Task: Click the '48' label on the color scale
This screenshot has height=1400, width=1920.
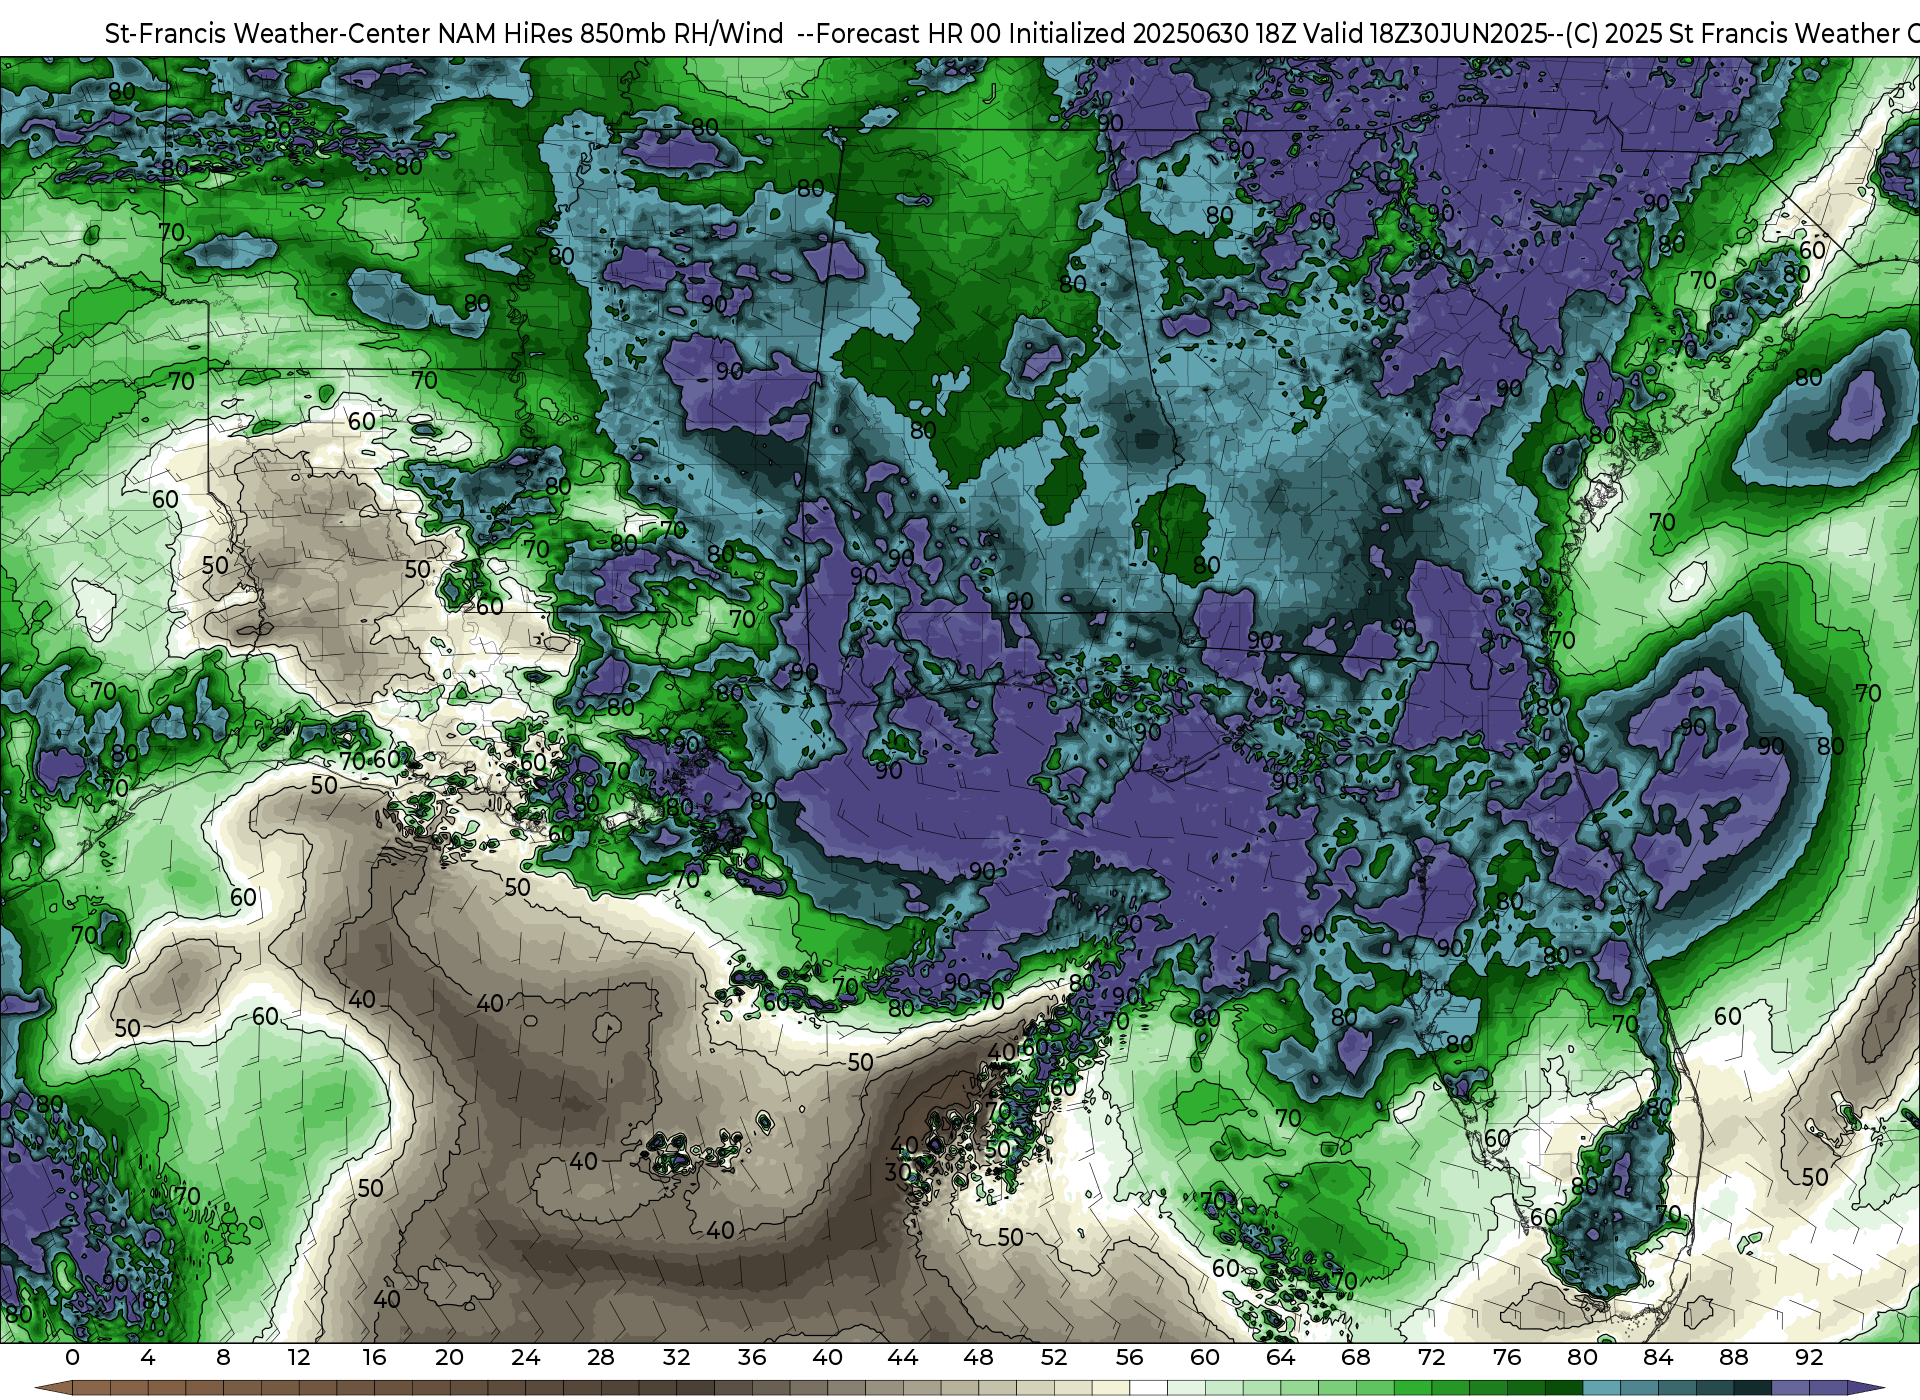Action: click(x=978, y=1357)
